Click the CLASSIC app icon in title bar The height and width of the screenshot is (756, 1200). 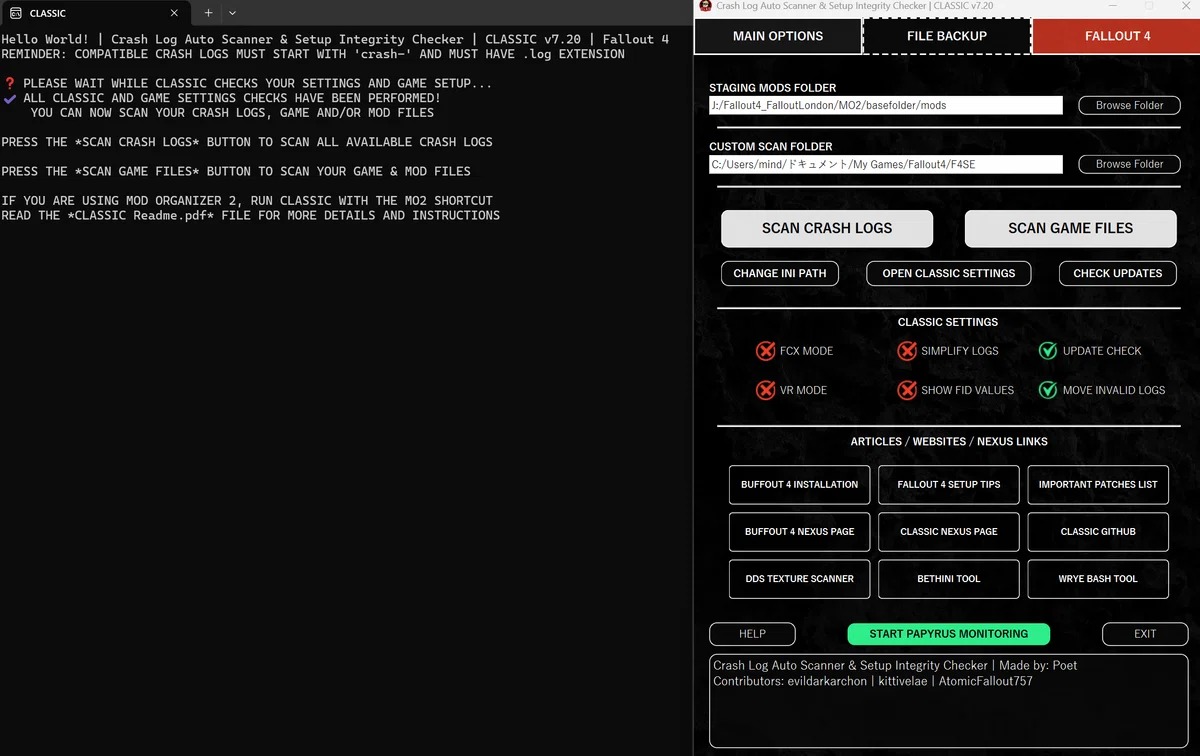(706, 6)
